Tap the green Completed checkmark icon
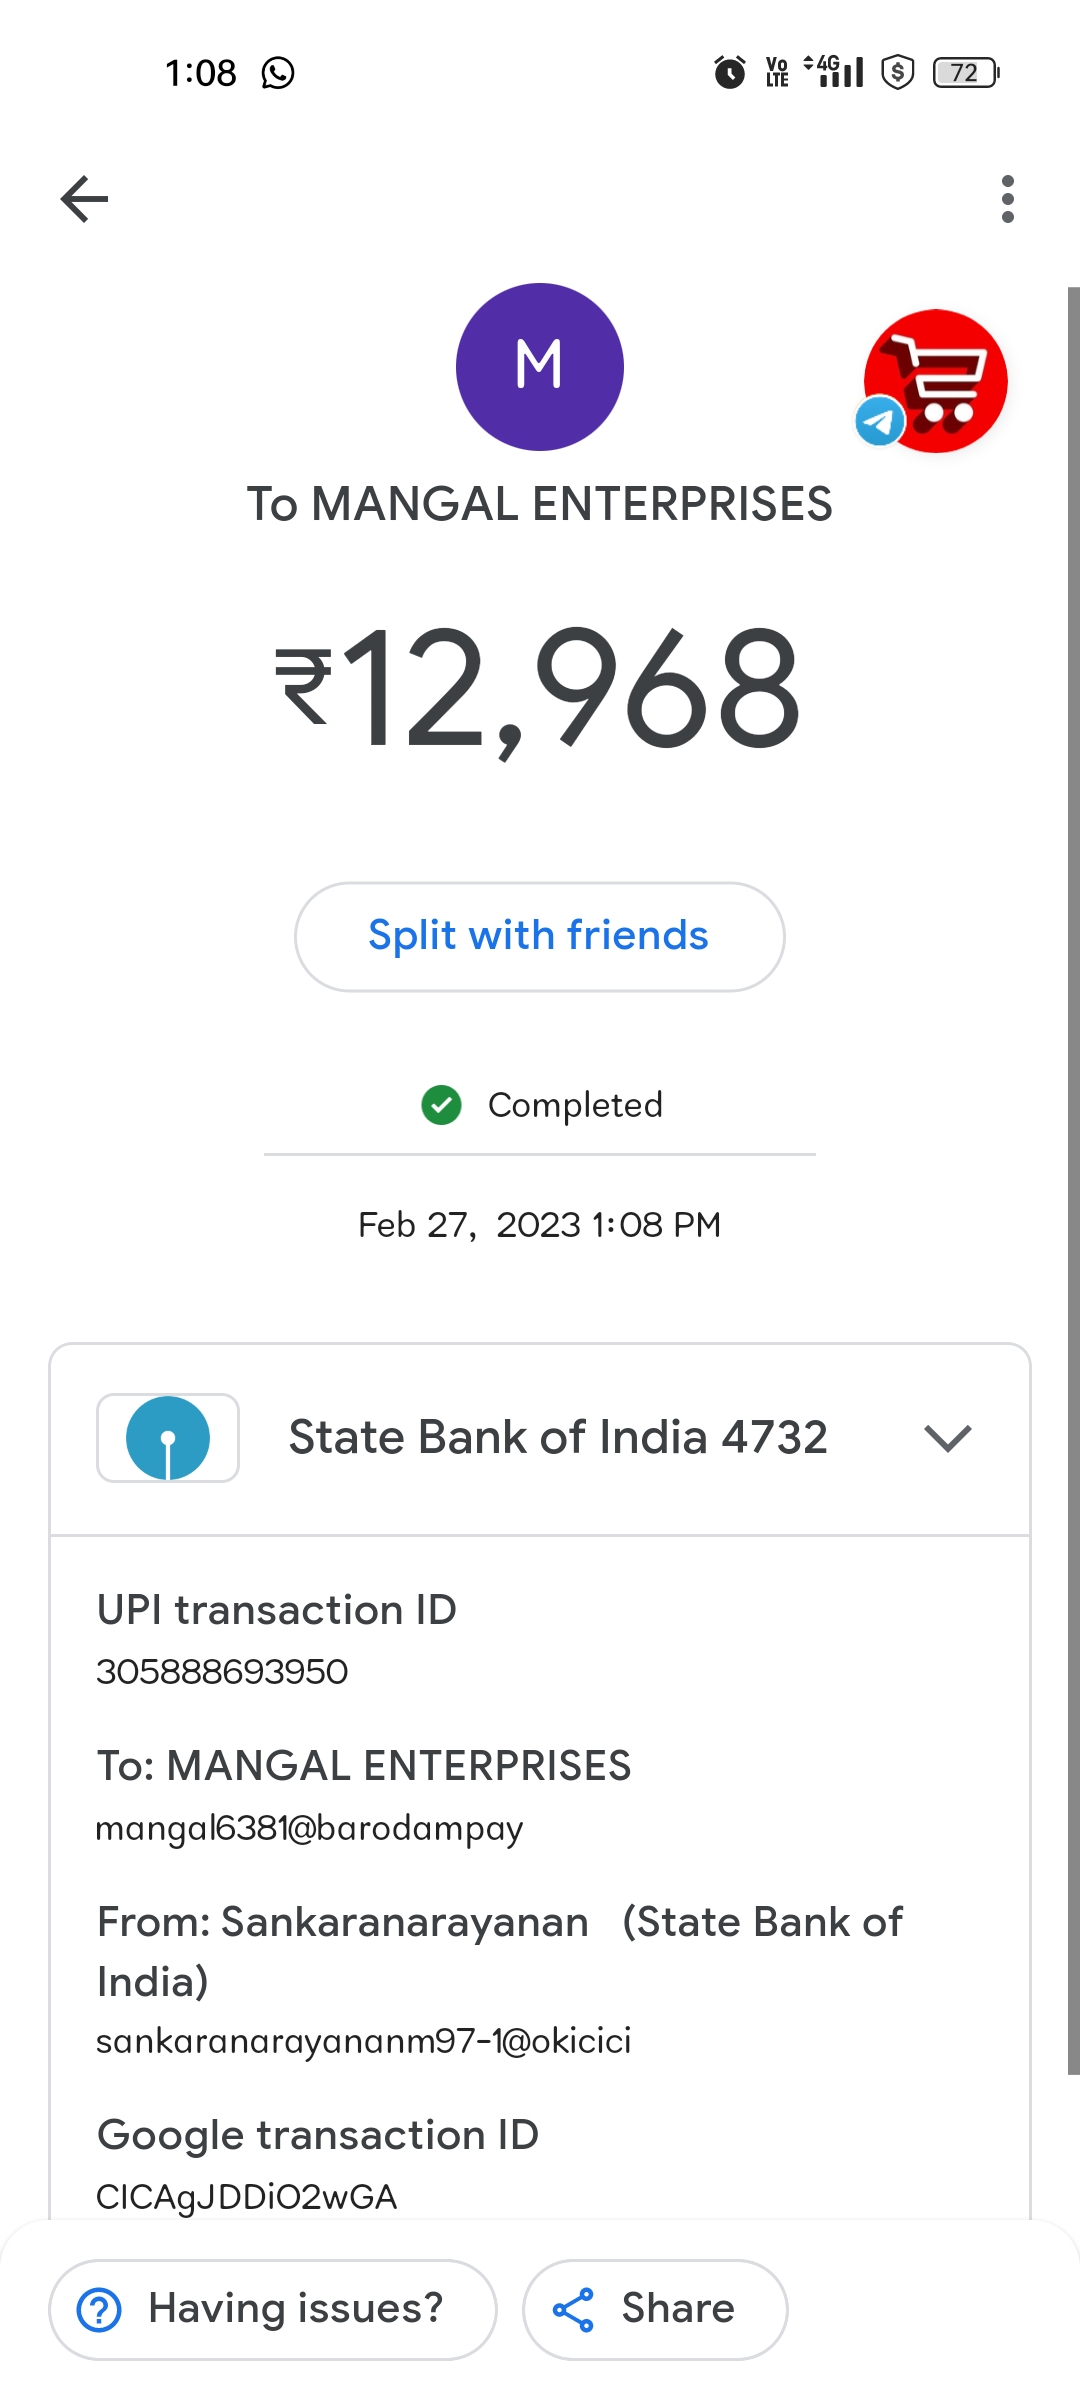 point(441,1105)
